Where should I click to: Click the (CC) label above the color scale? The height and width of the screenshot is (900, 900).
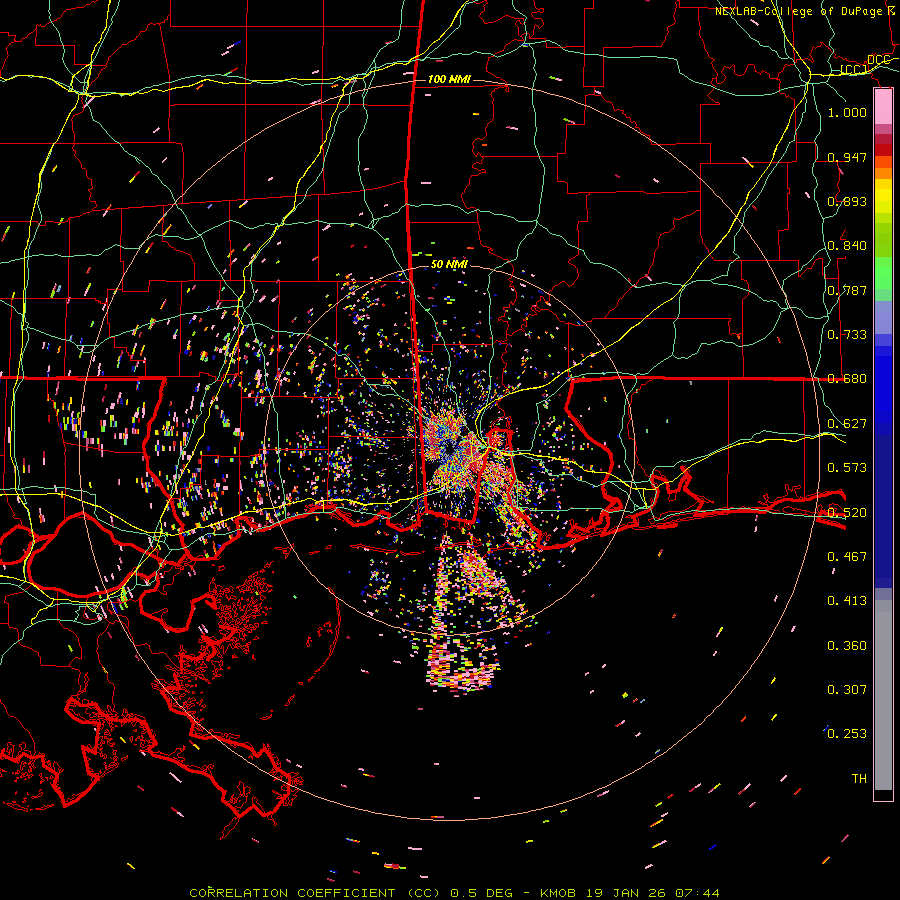[853, 69]
